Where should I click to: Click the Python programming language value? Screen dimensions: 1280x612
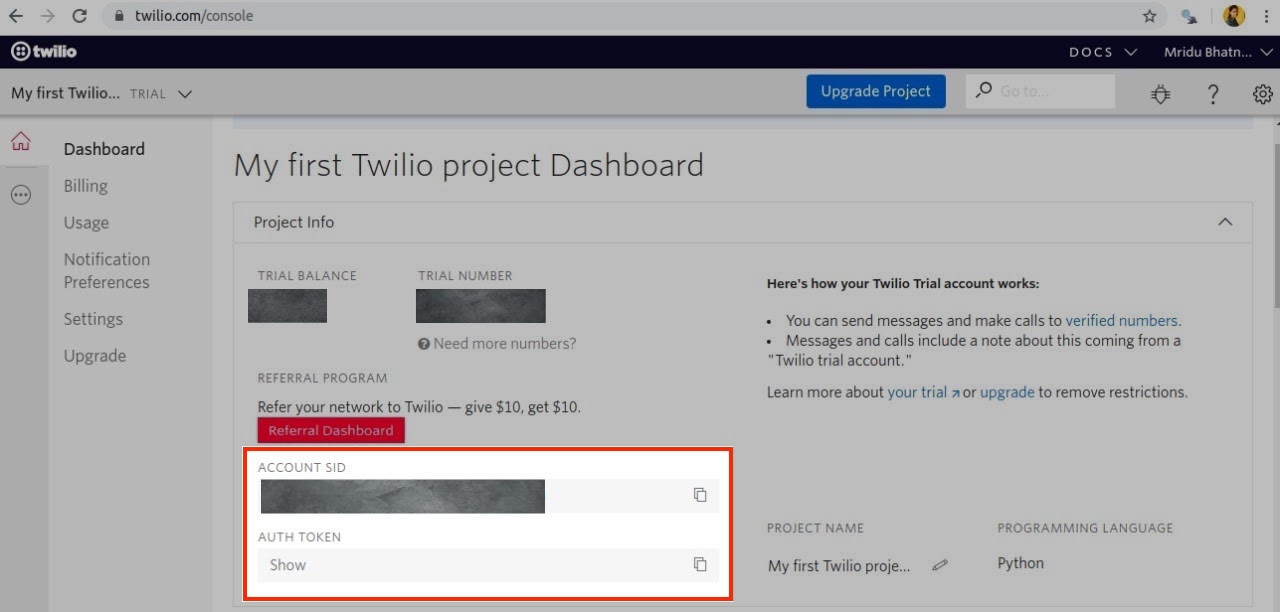(1020, 563)
